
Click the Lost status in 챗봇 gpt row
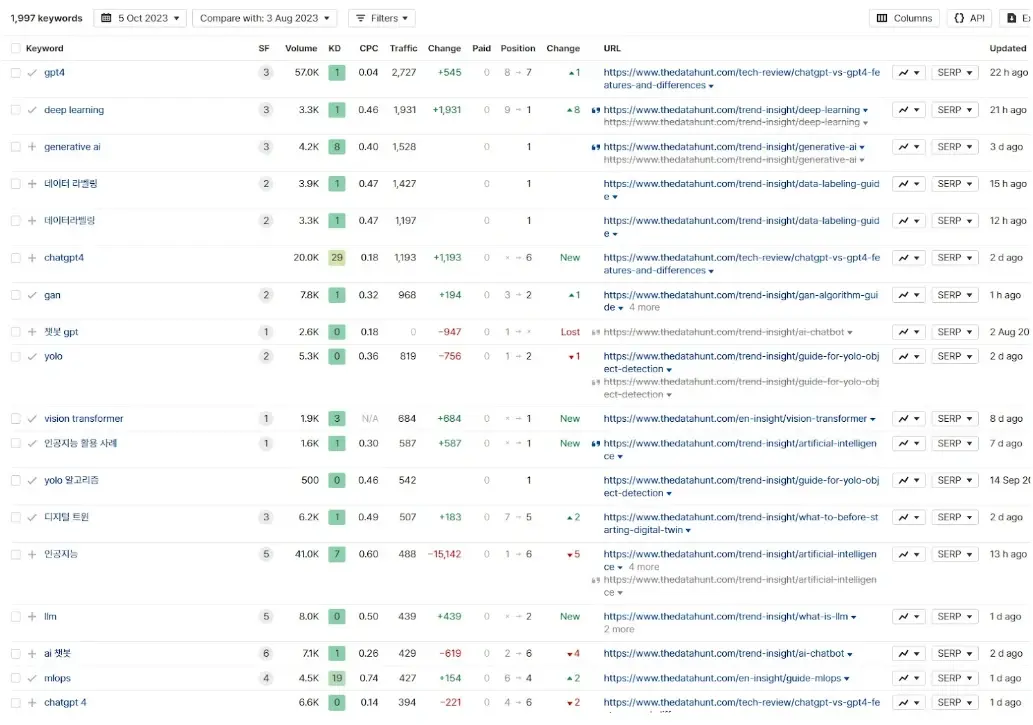click(570, 332)
